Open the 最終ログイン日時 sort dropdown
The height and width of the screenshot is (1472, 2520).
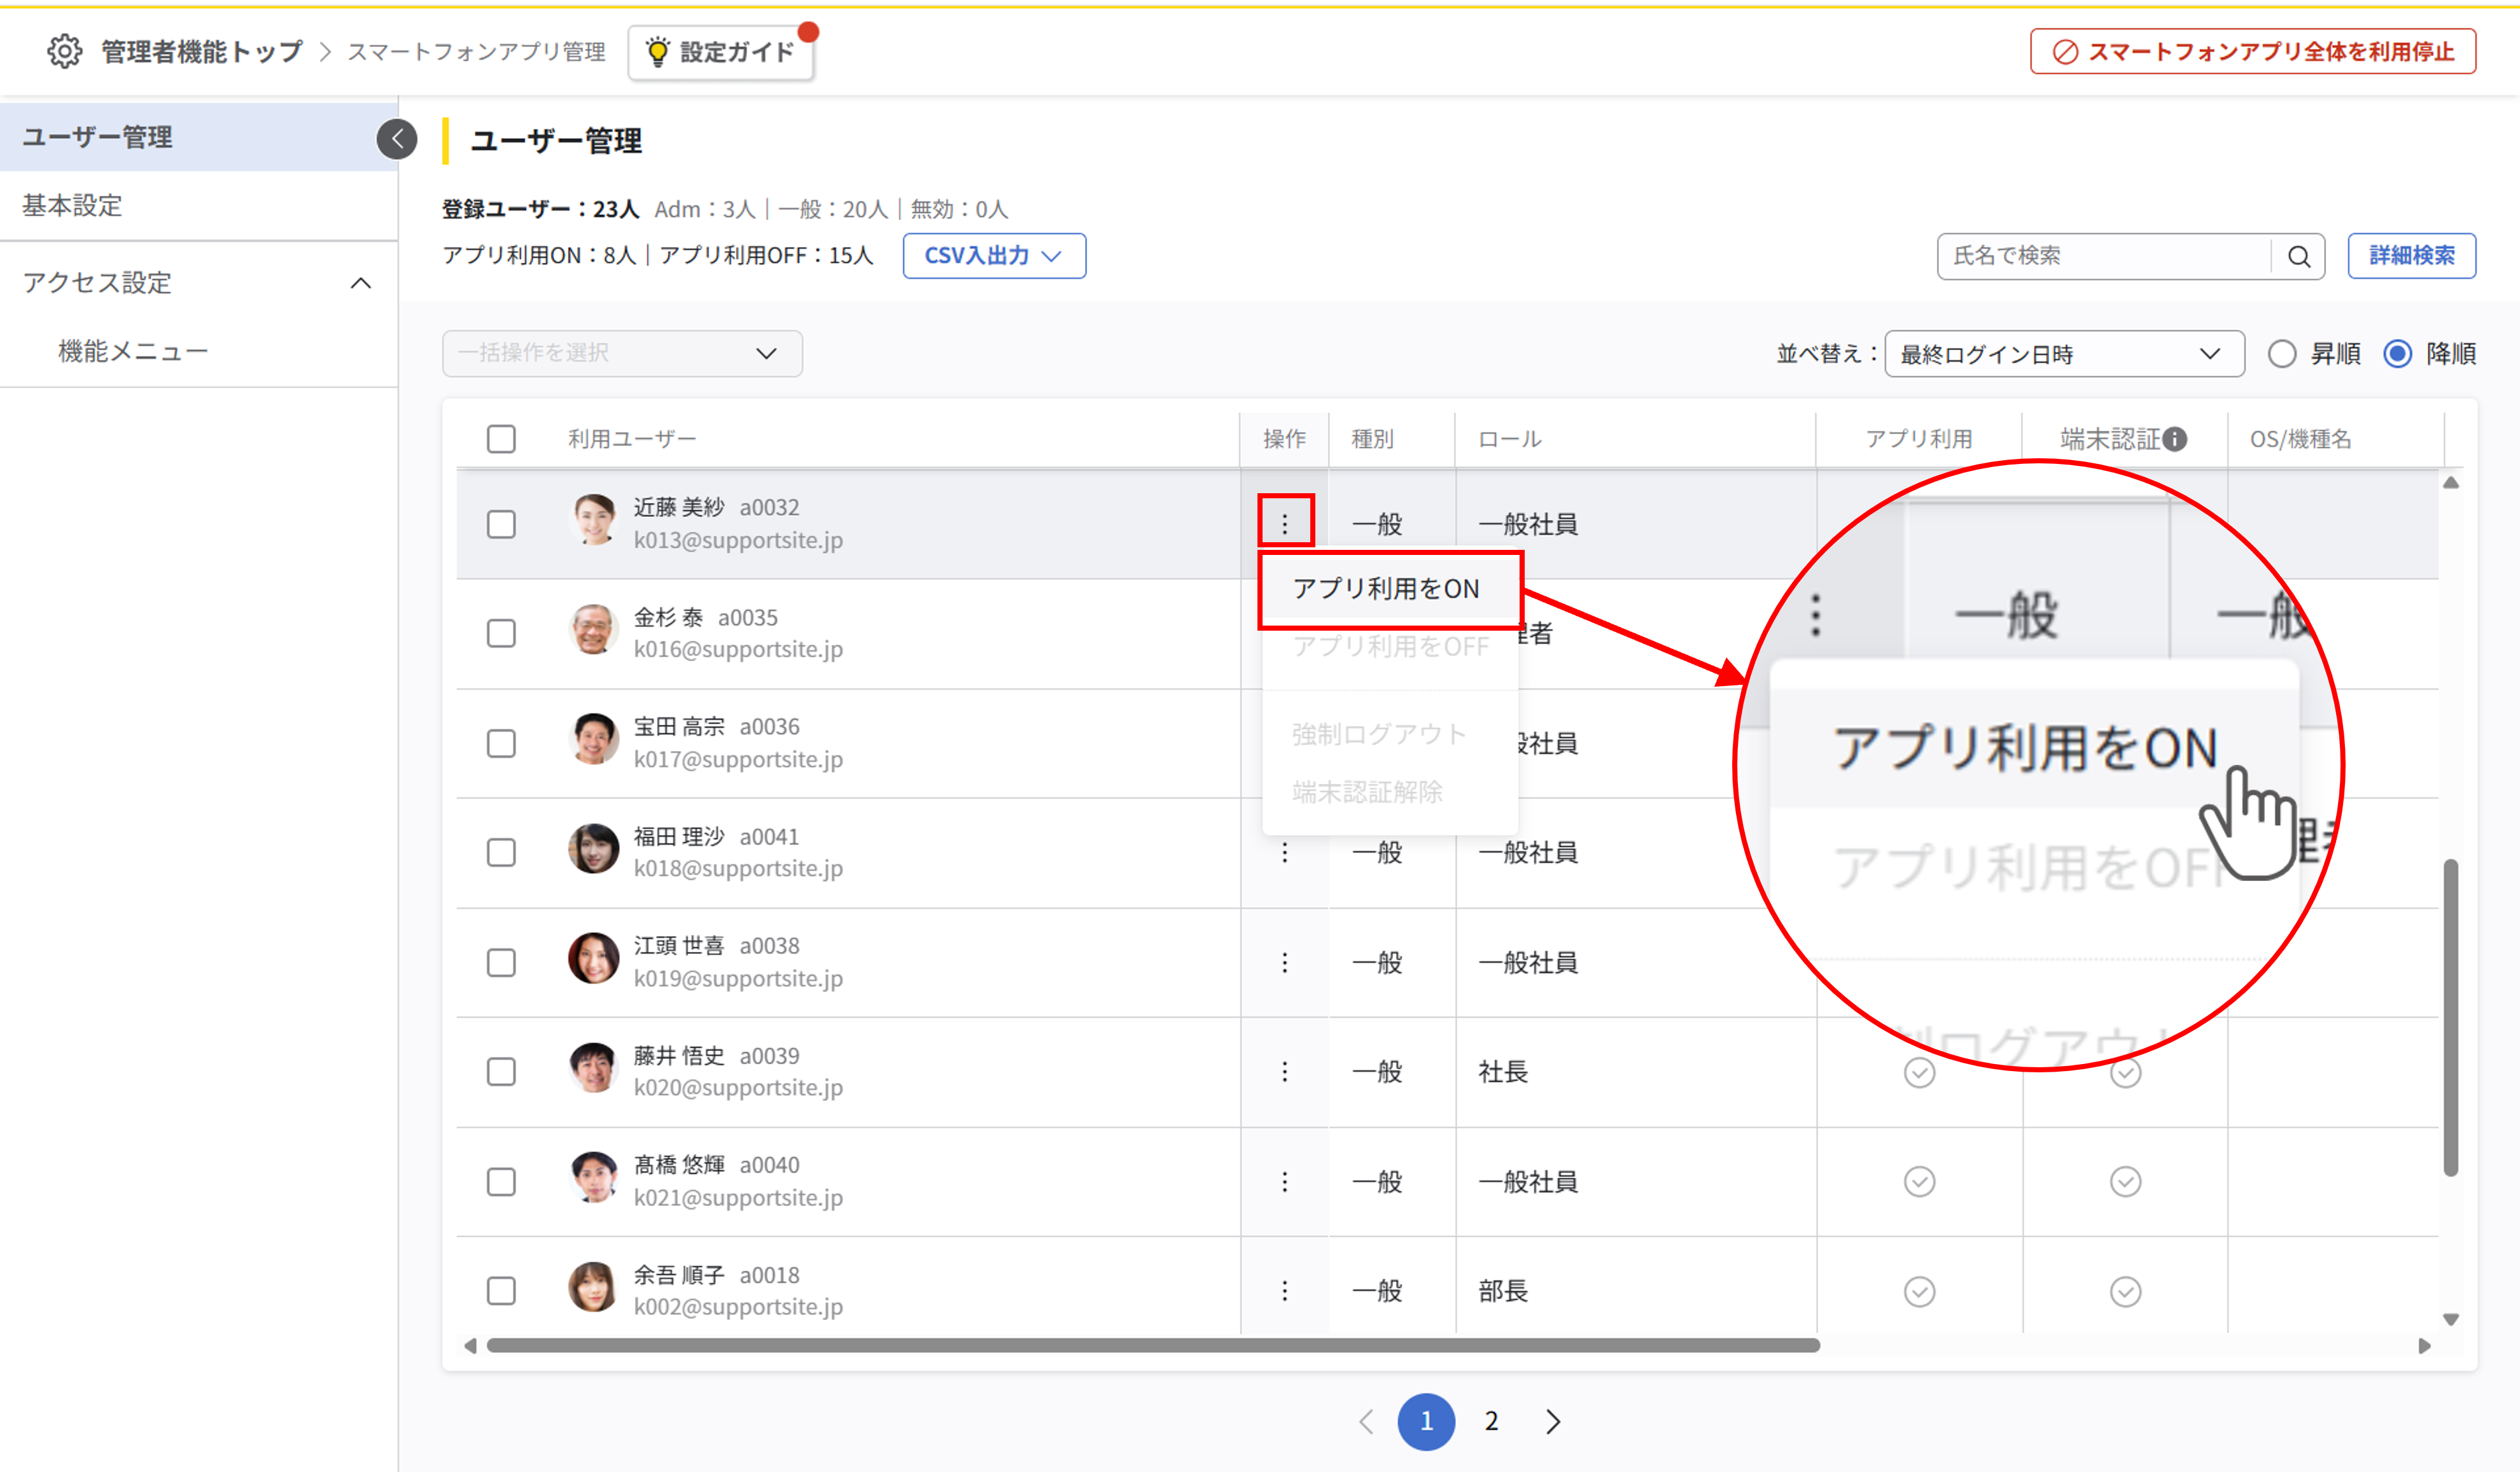pyautogui.click(x=2064, y=354)
